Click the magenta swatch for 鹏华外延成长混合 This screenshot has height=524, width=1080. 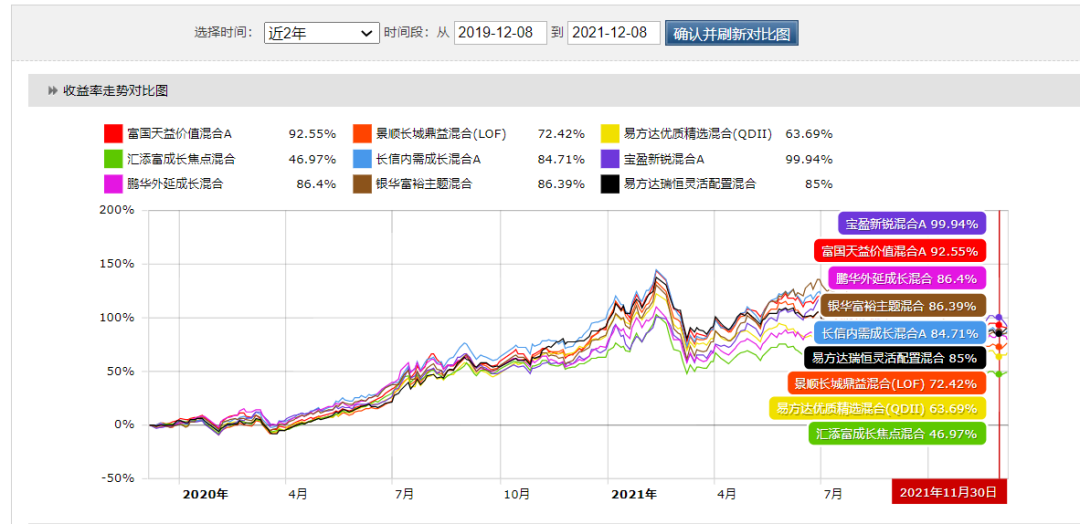pos(114,184)
